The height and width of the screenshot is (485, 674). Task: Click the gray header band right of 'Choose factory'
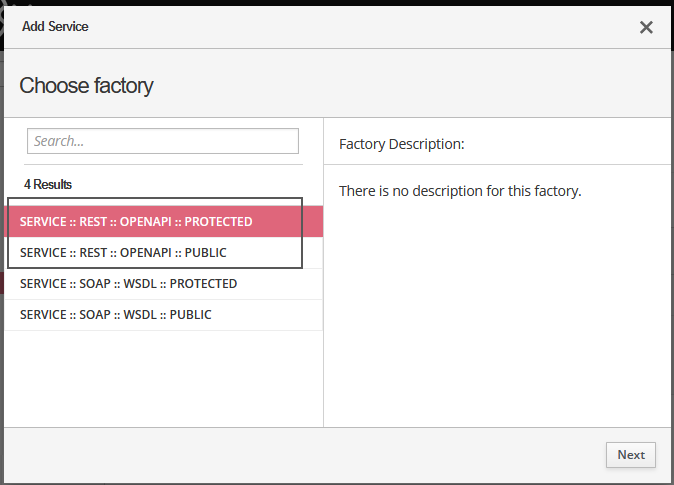tap(420, 85)
